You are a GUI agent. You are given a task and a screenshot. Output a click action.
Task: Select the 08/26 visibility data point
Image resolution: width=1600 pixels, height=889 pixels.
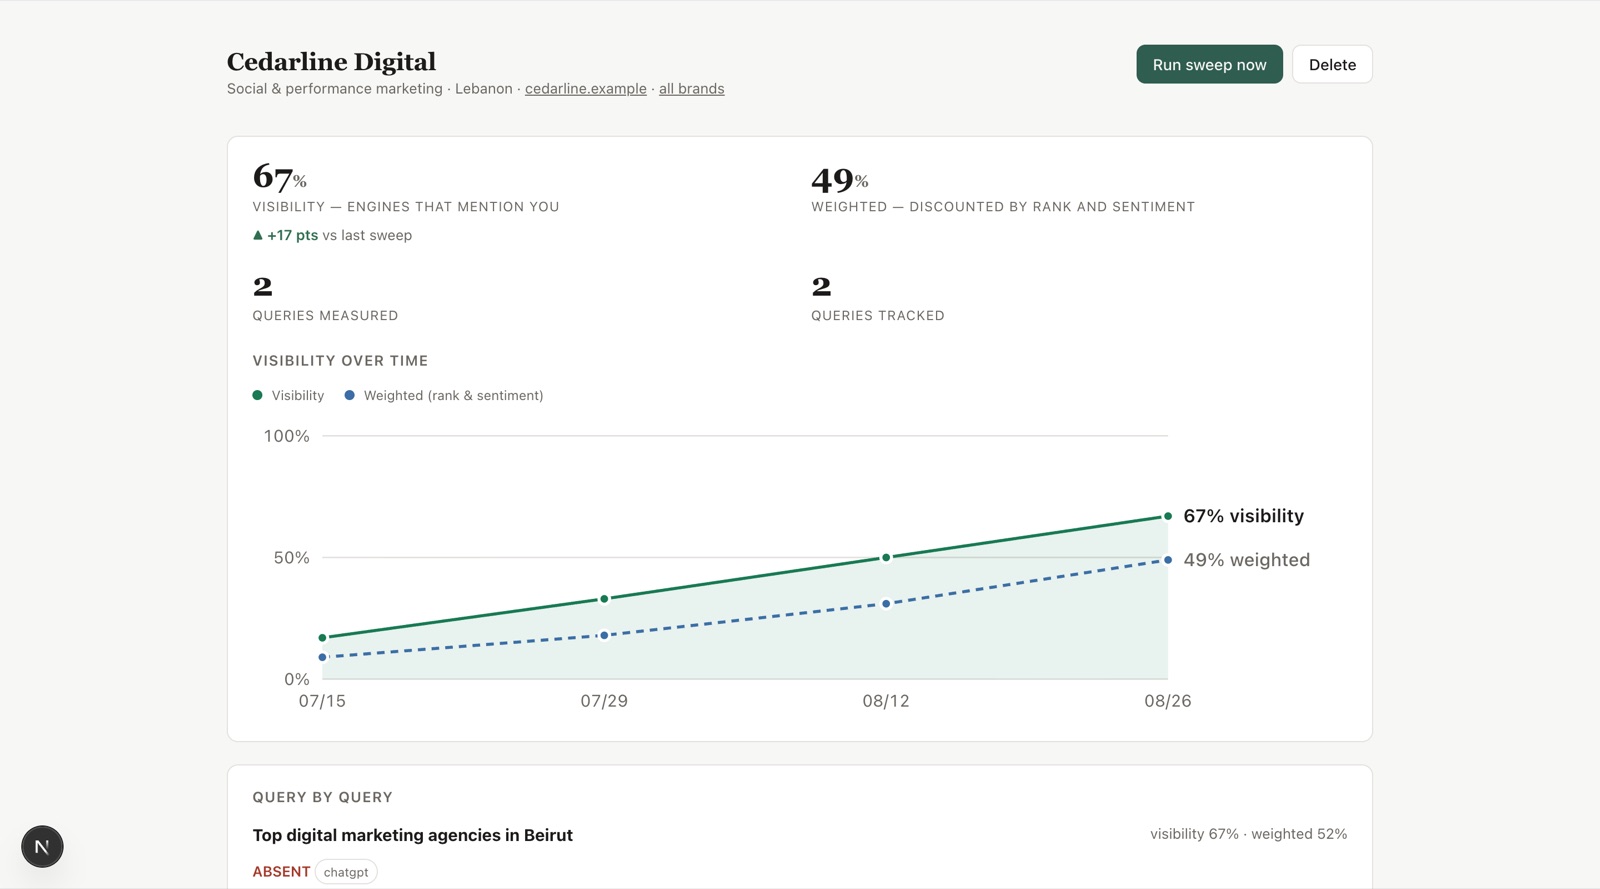click(x=1168, y=516)
